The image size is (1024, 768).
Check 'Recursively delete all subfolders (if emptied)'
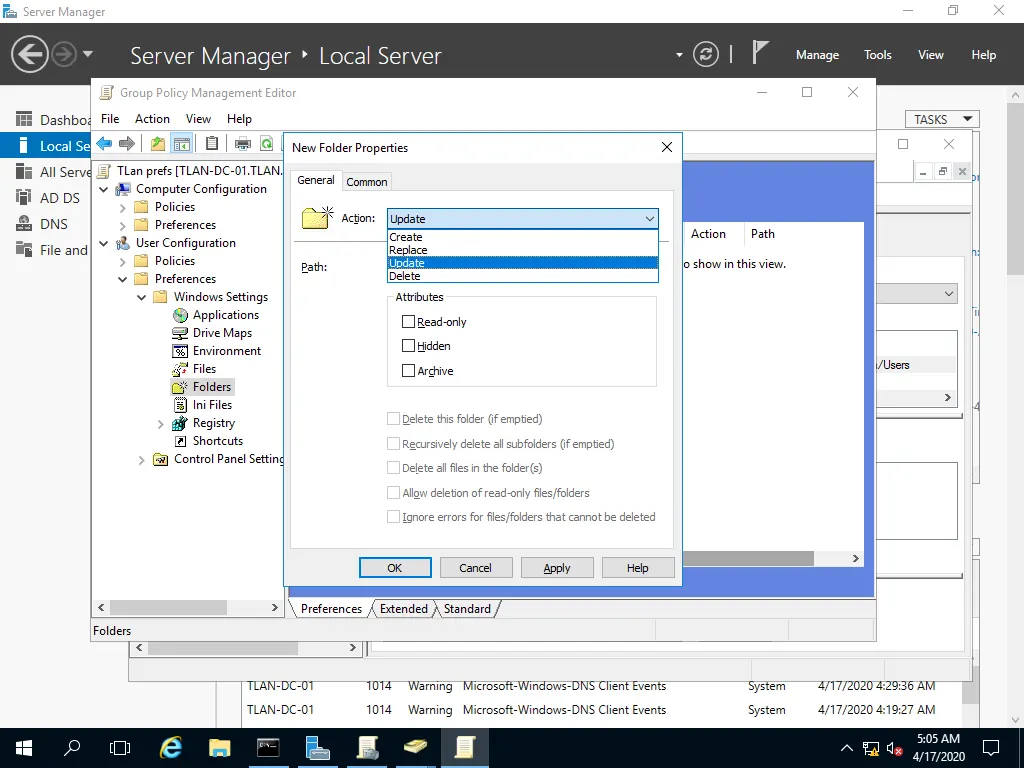pyautogui.click(x=393, y=443)
